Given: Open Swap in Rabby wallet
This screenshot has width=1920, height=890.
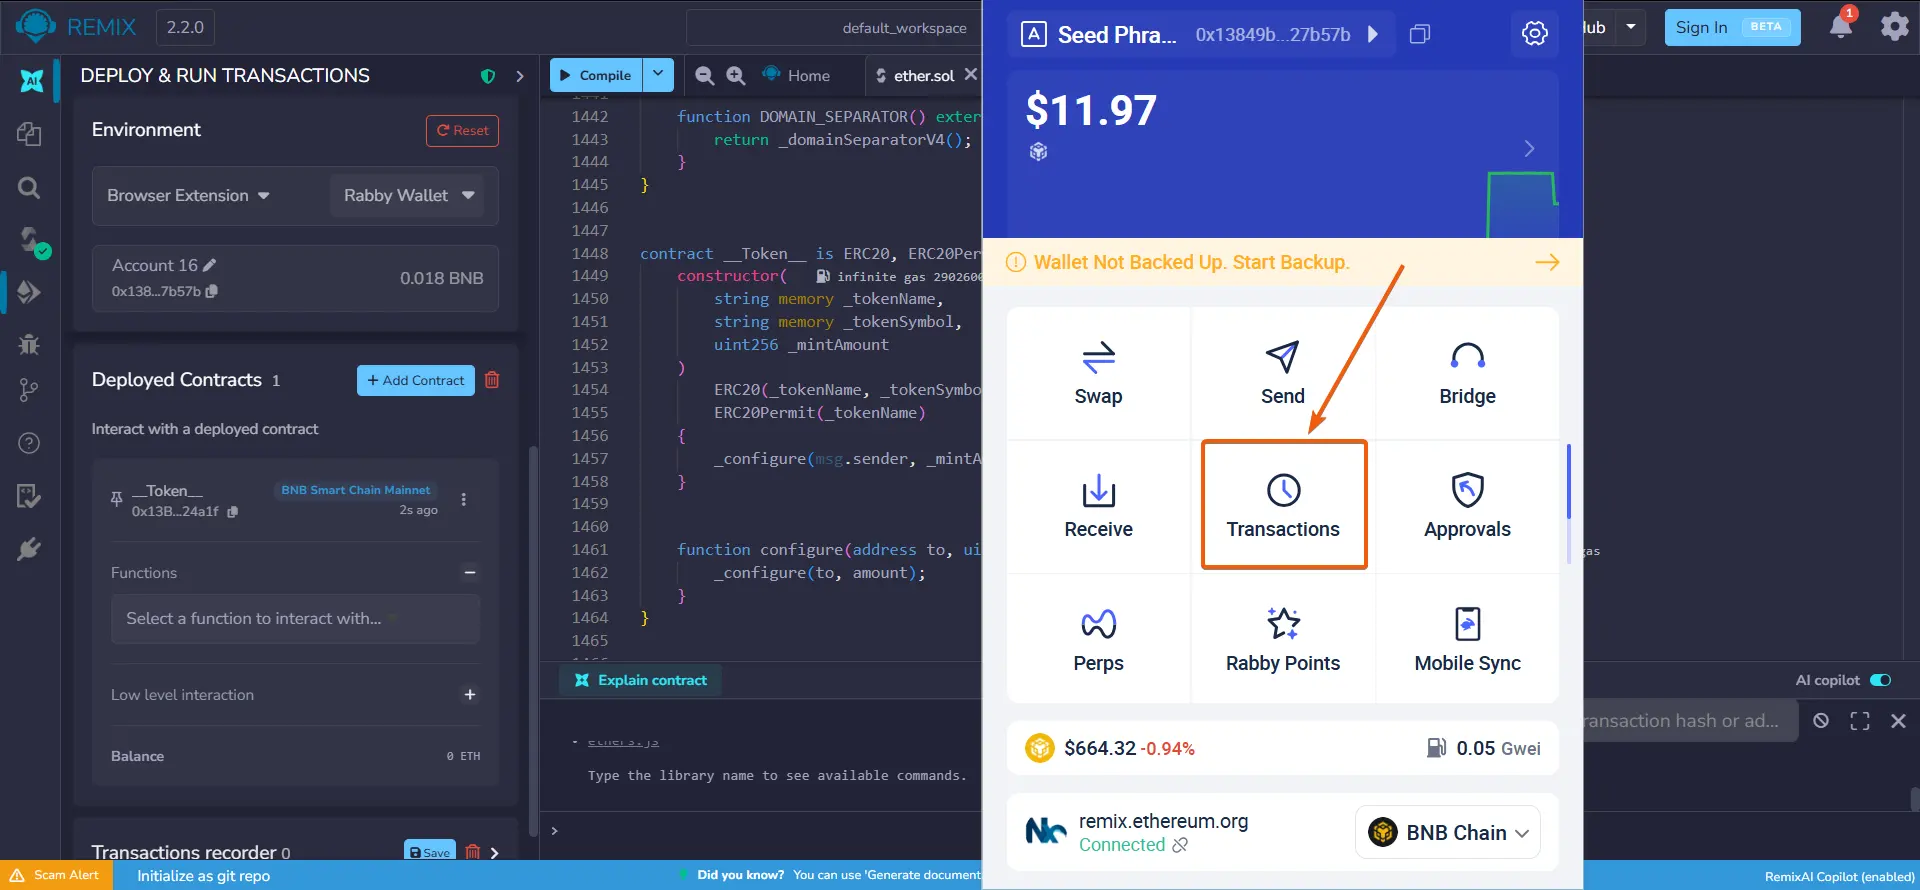Looking at the screenshot, I should click(x=1098, y=373).
